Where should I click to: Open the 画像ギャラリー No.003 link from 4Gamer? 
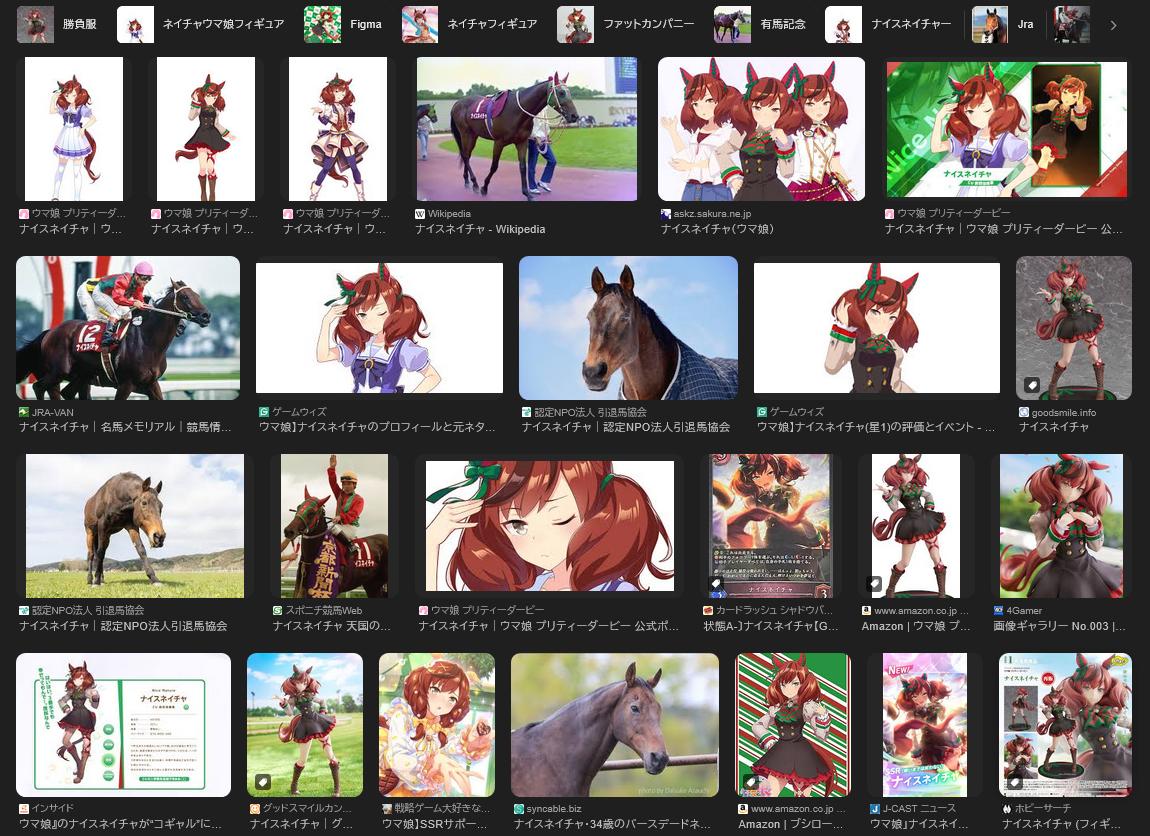pos(1059,626)
